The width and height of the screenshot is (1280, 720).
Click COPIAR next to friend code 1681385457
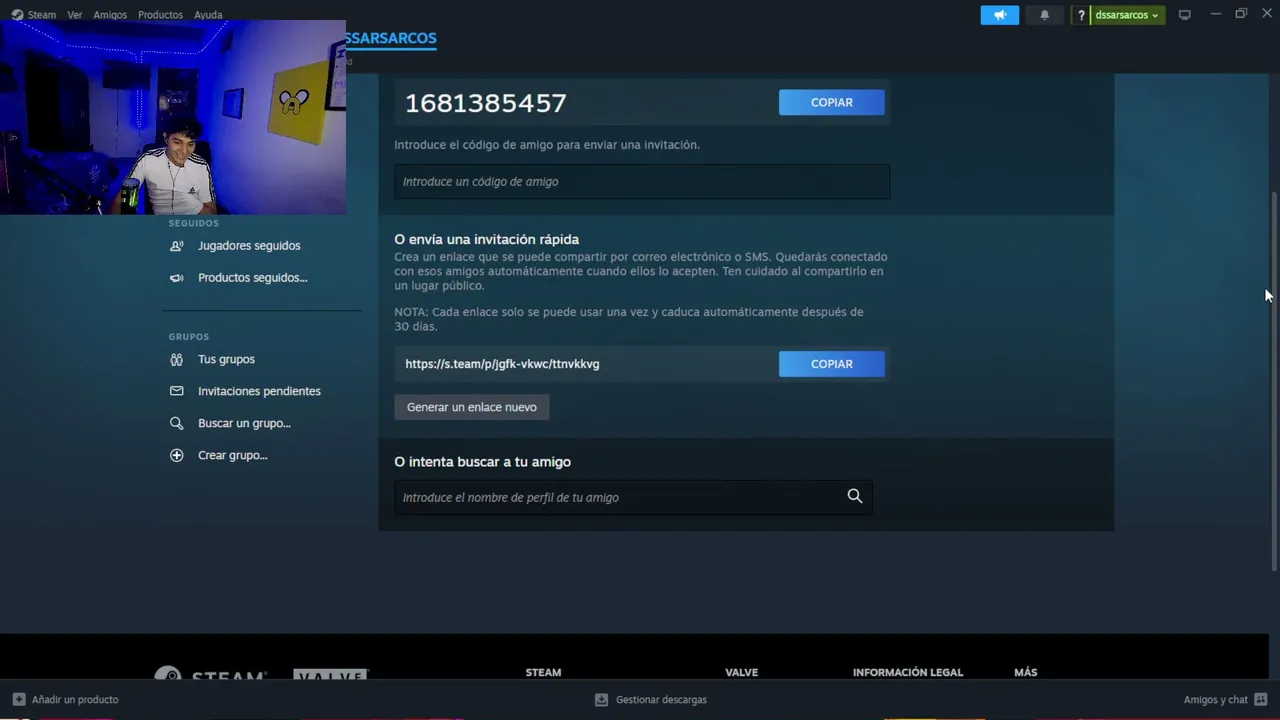click(x=832, y=102)
